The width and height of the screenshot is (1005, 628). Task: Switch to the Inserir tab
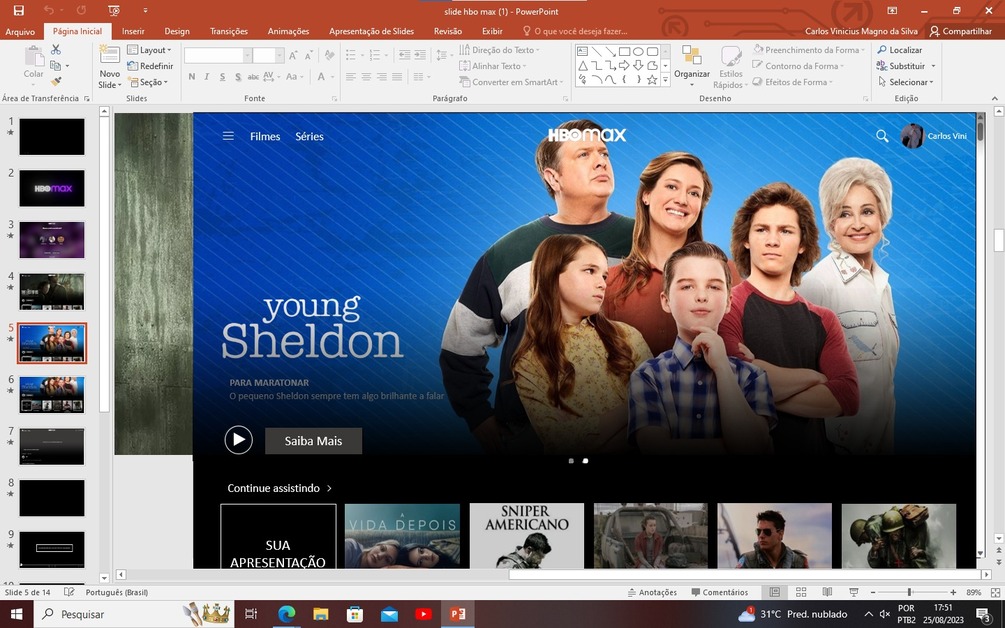coord(133,31)
